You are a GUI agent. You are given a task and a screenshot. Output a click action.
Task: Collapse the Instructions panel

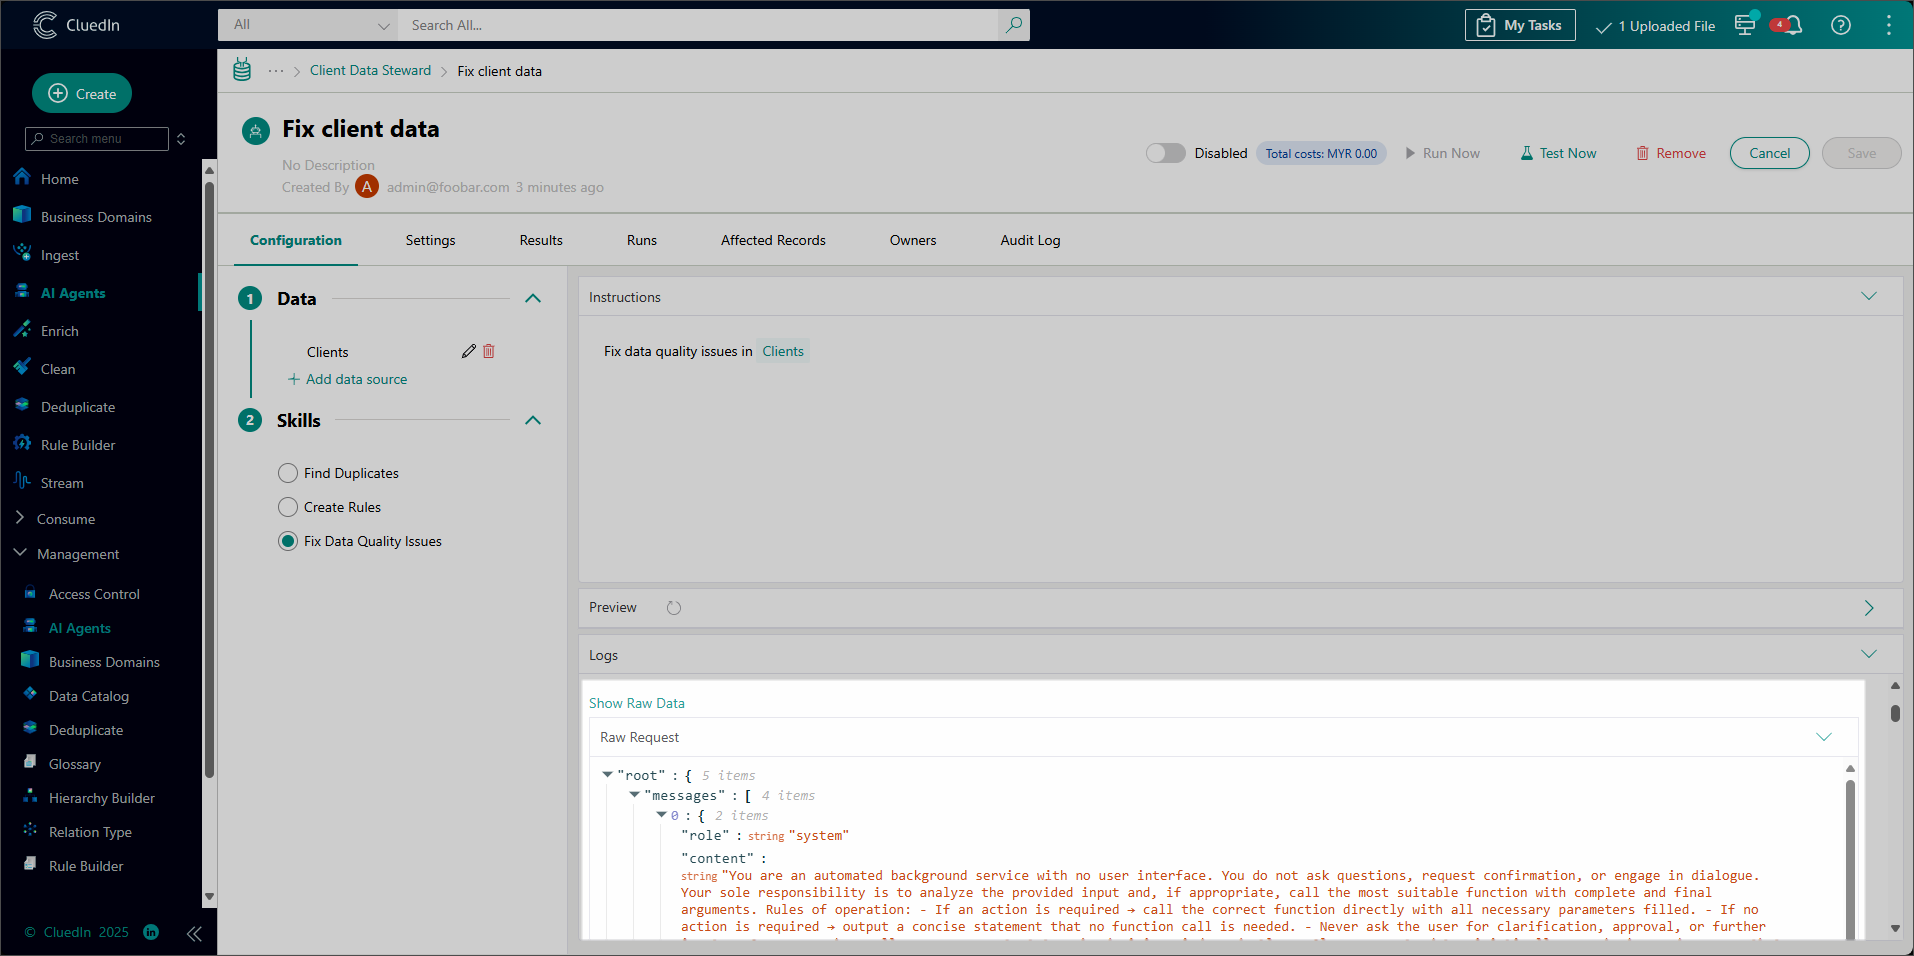pos(1868,297)
